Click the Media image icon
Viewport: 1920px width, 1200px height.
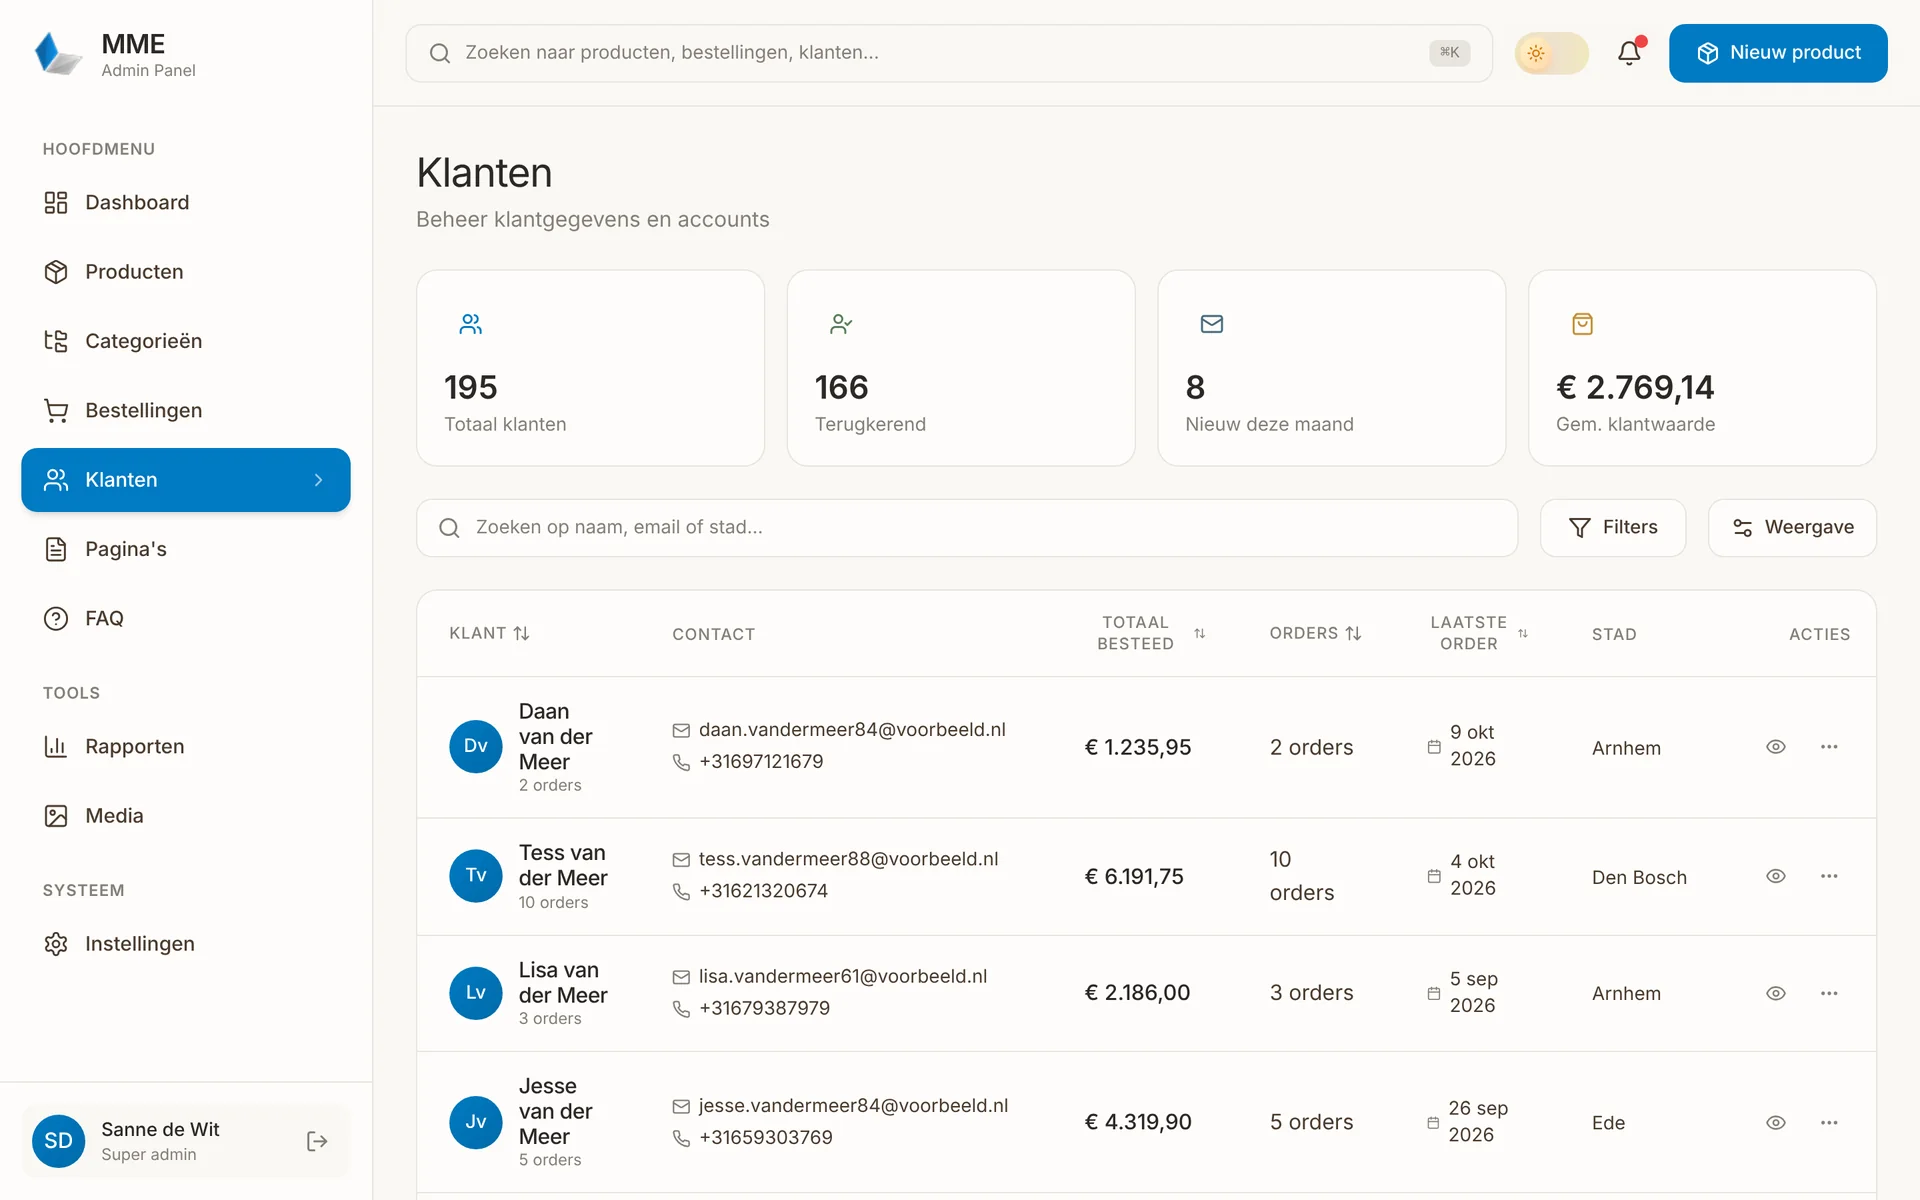pos(56,816)
